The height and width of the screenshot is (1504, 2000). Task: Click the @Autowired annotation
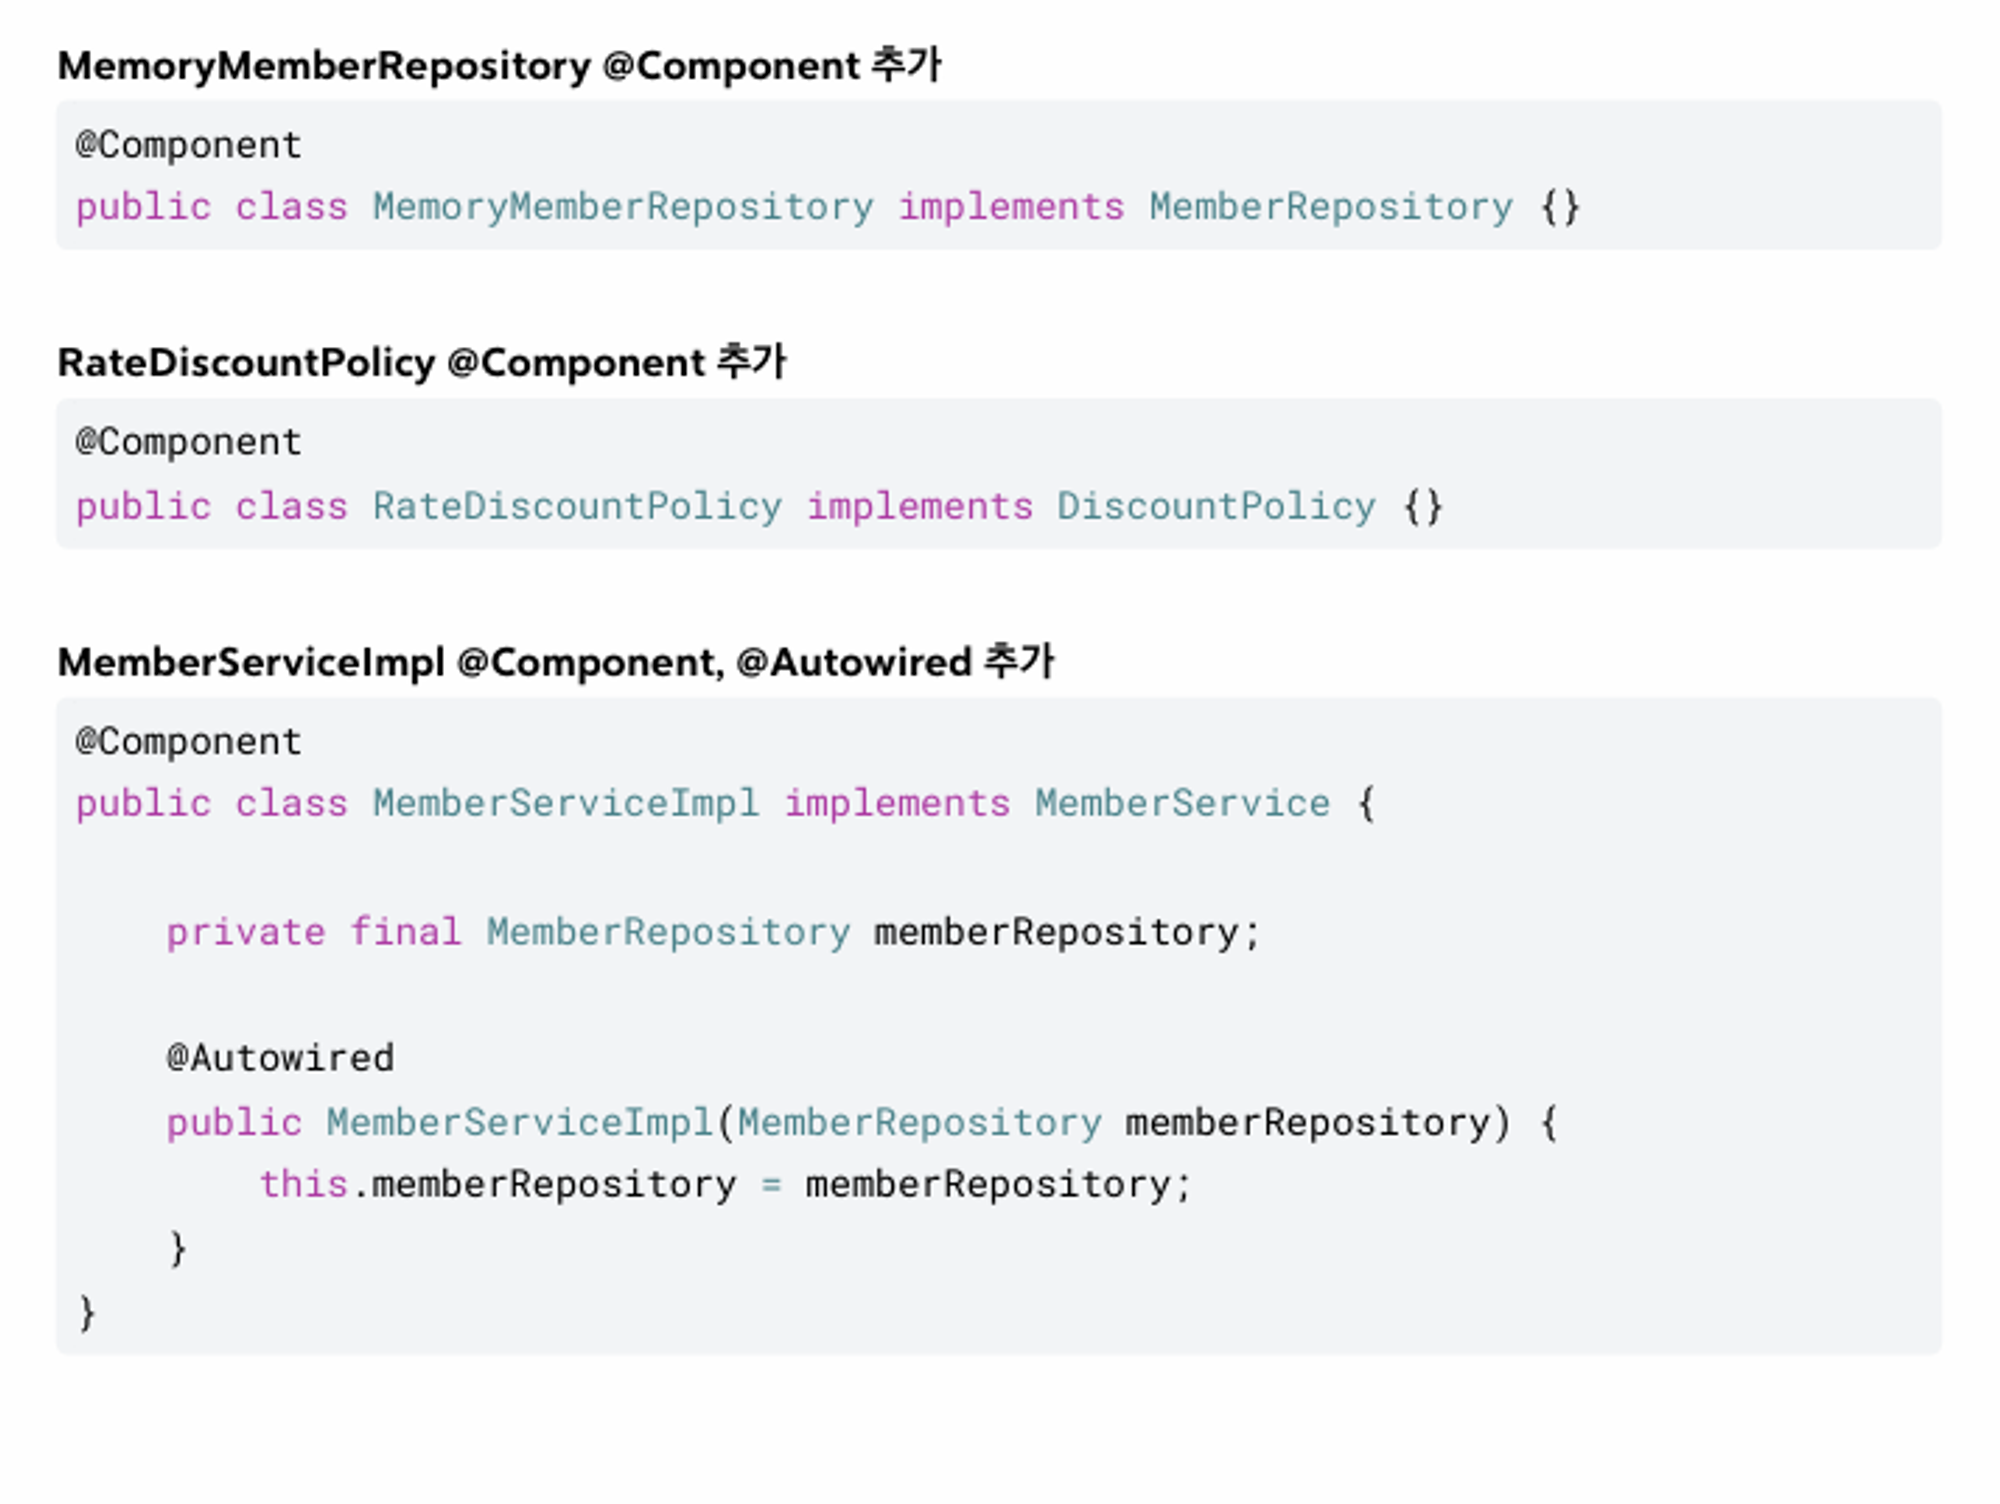click(280, 1058)
